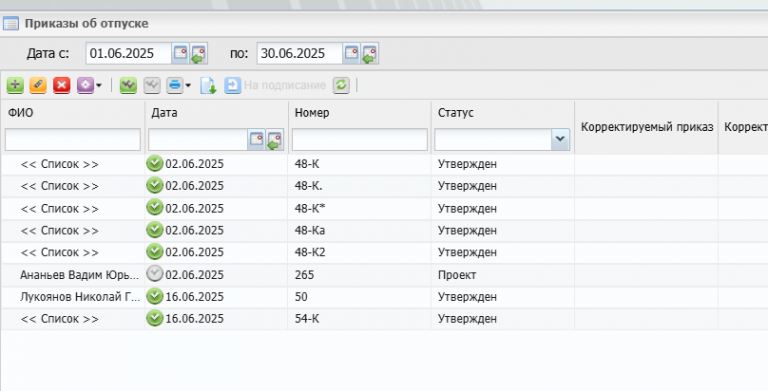Screen dimensions: 768x391
Task: Click the printer icon in toolbar
Action: point(175,85)
